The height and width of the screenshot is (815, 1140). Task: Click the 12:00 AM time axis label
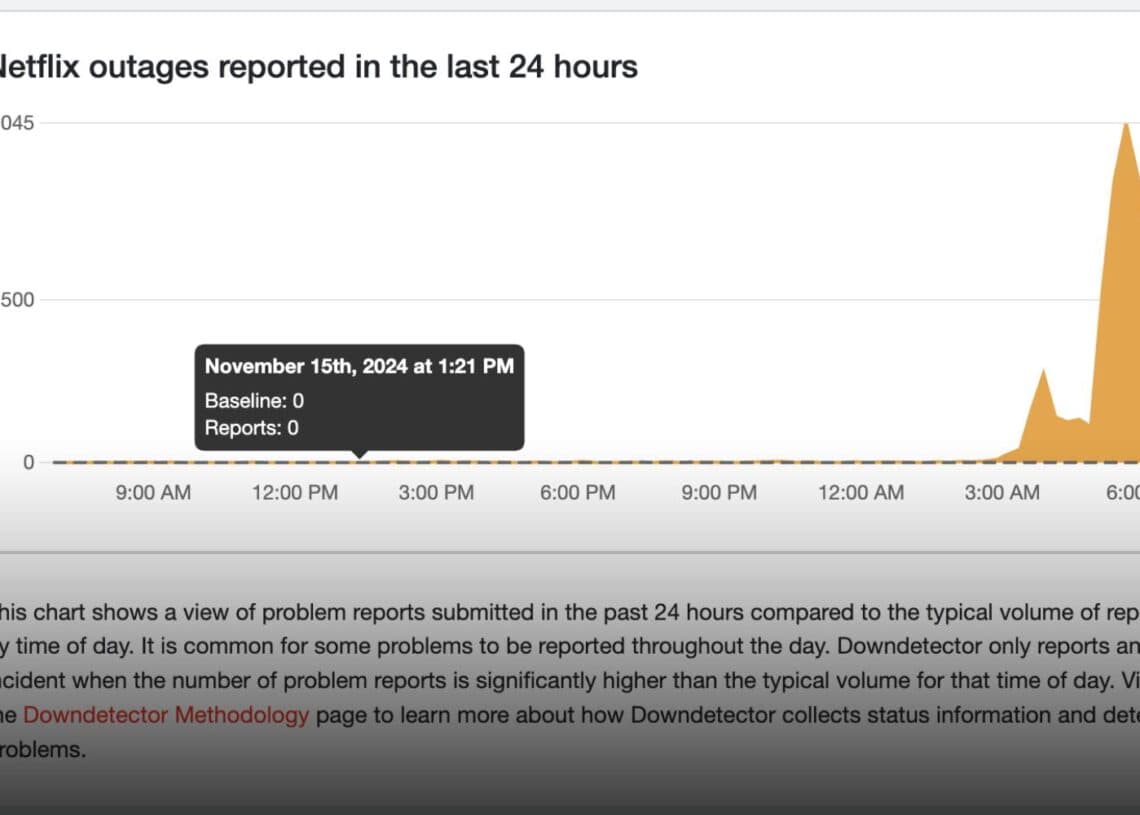tap(860, 493)
